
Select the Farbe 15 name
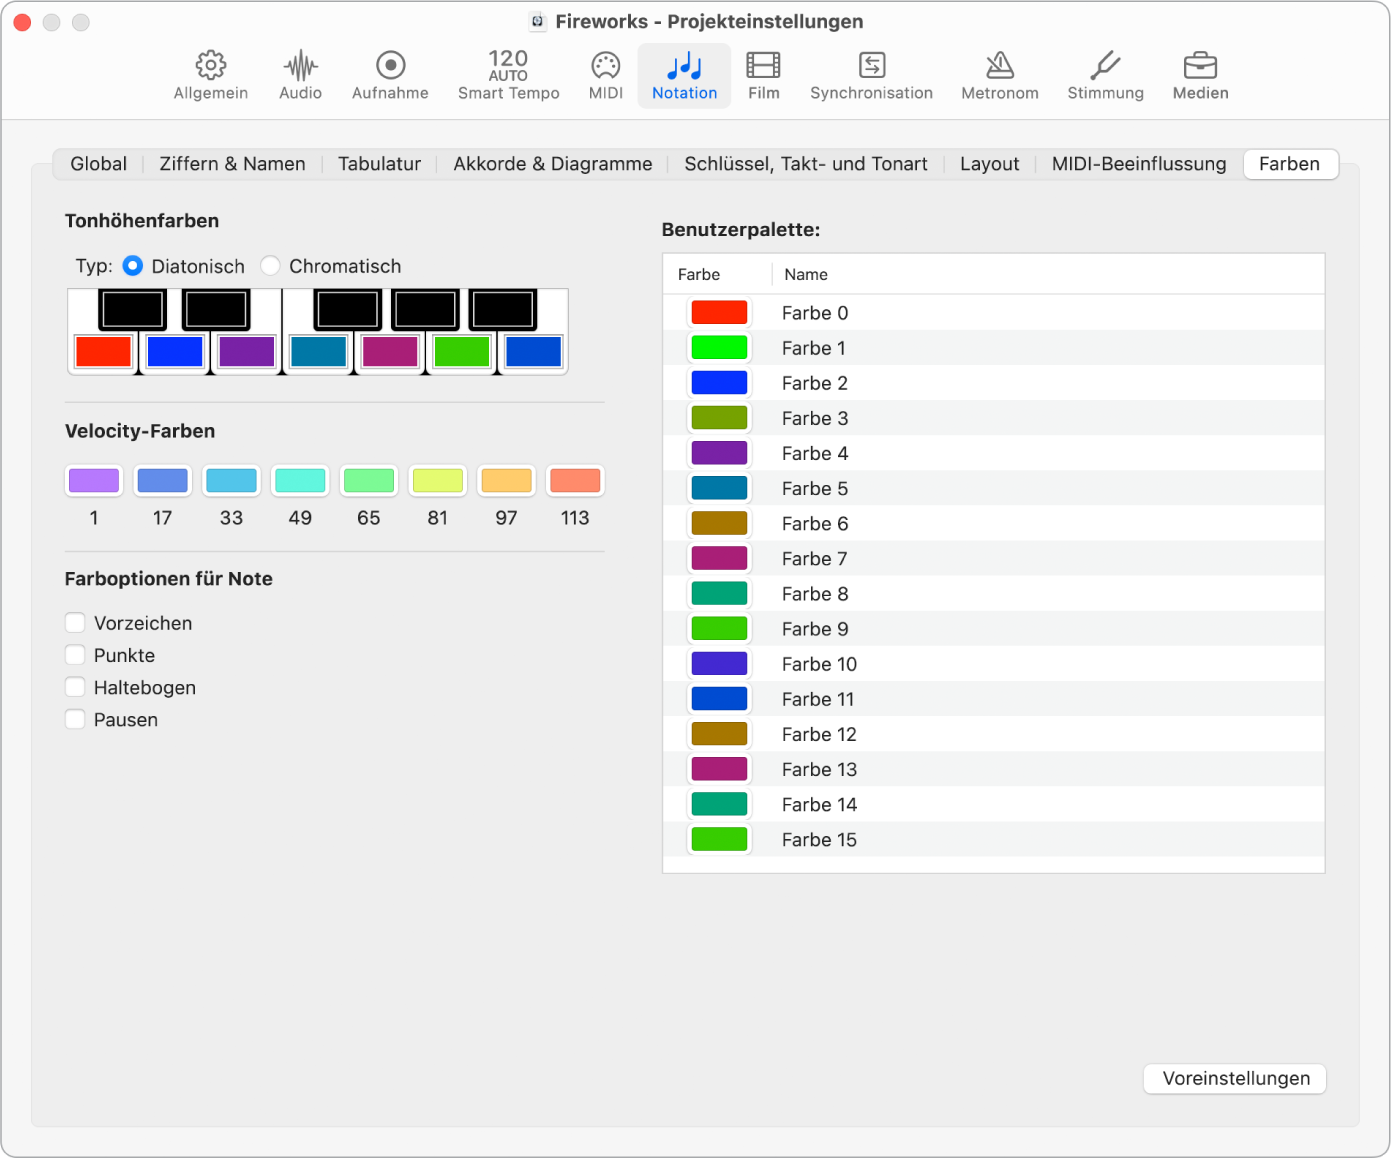point(819,839)
